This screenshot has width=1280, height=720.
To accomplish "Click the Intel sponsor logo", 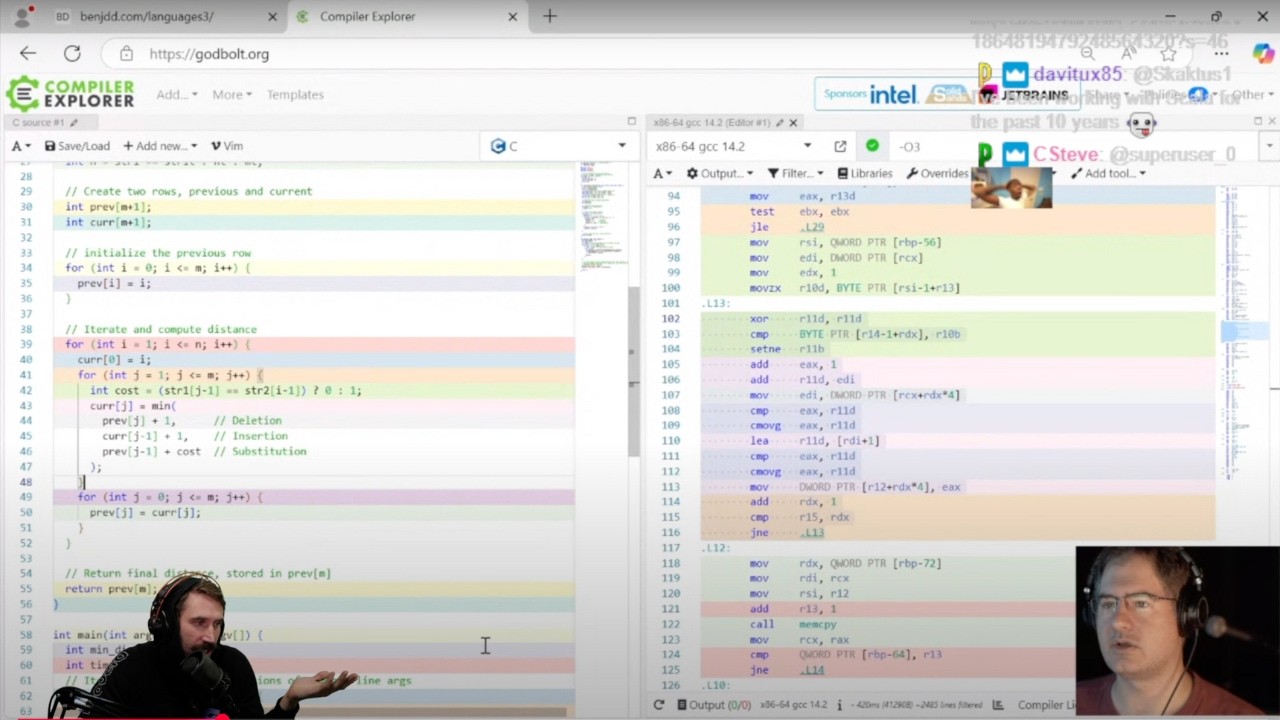I will tap(893, 94).
